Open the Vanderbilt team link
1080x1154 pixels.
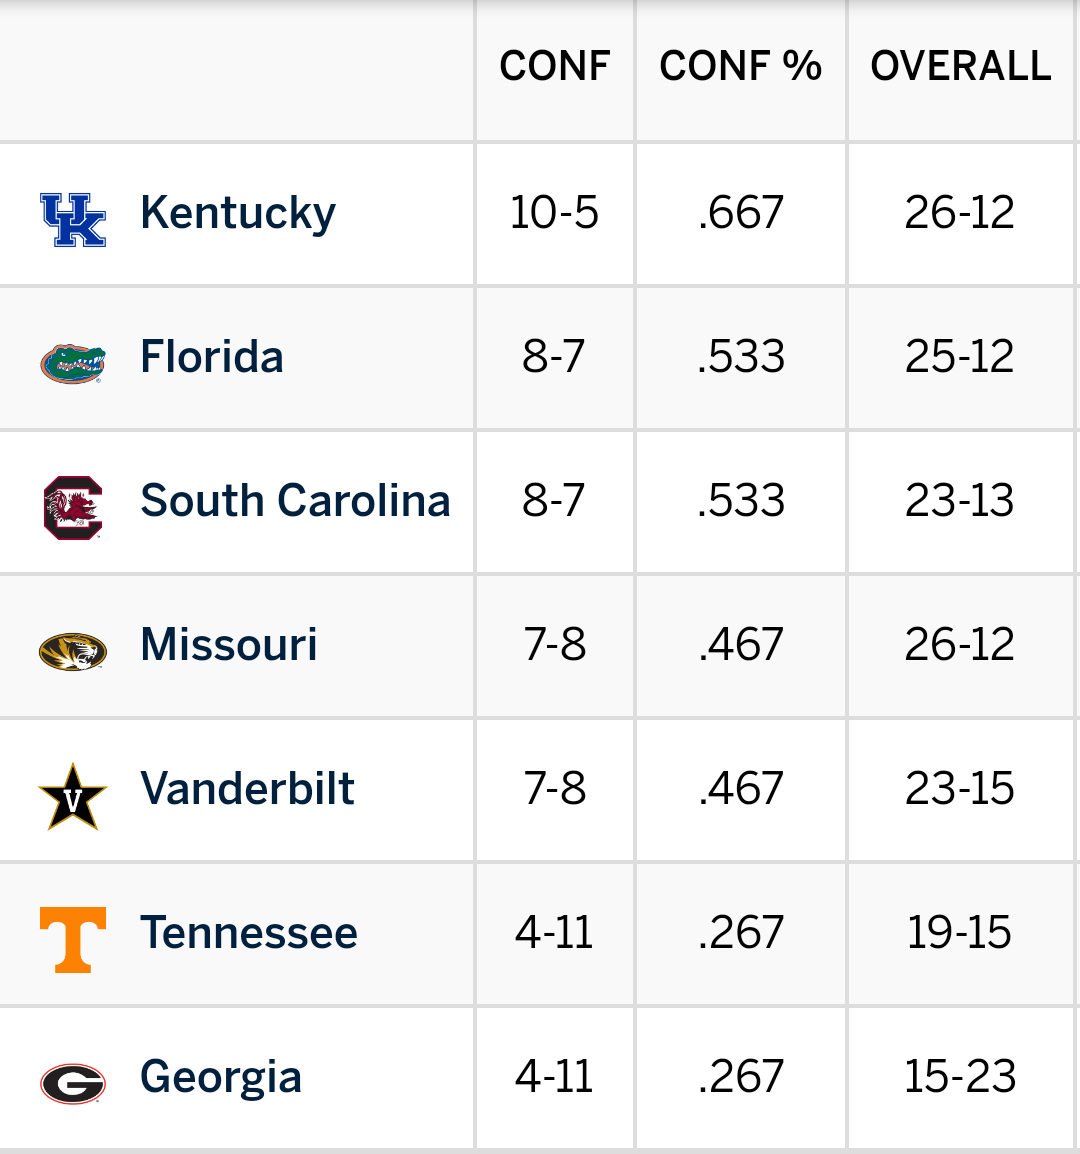click(x=247, y=789)
